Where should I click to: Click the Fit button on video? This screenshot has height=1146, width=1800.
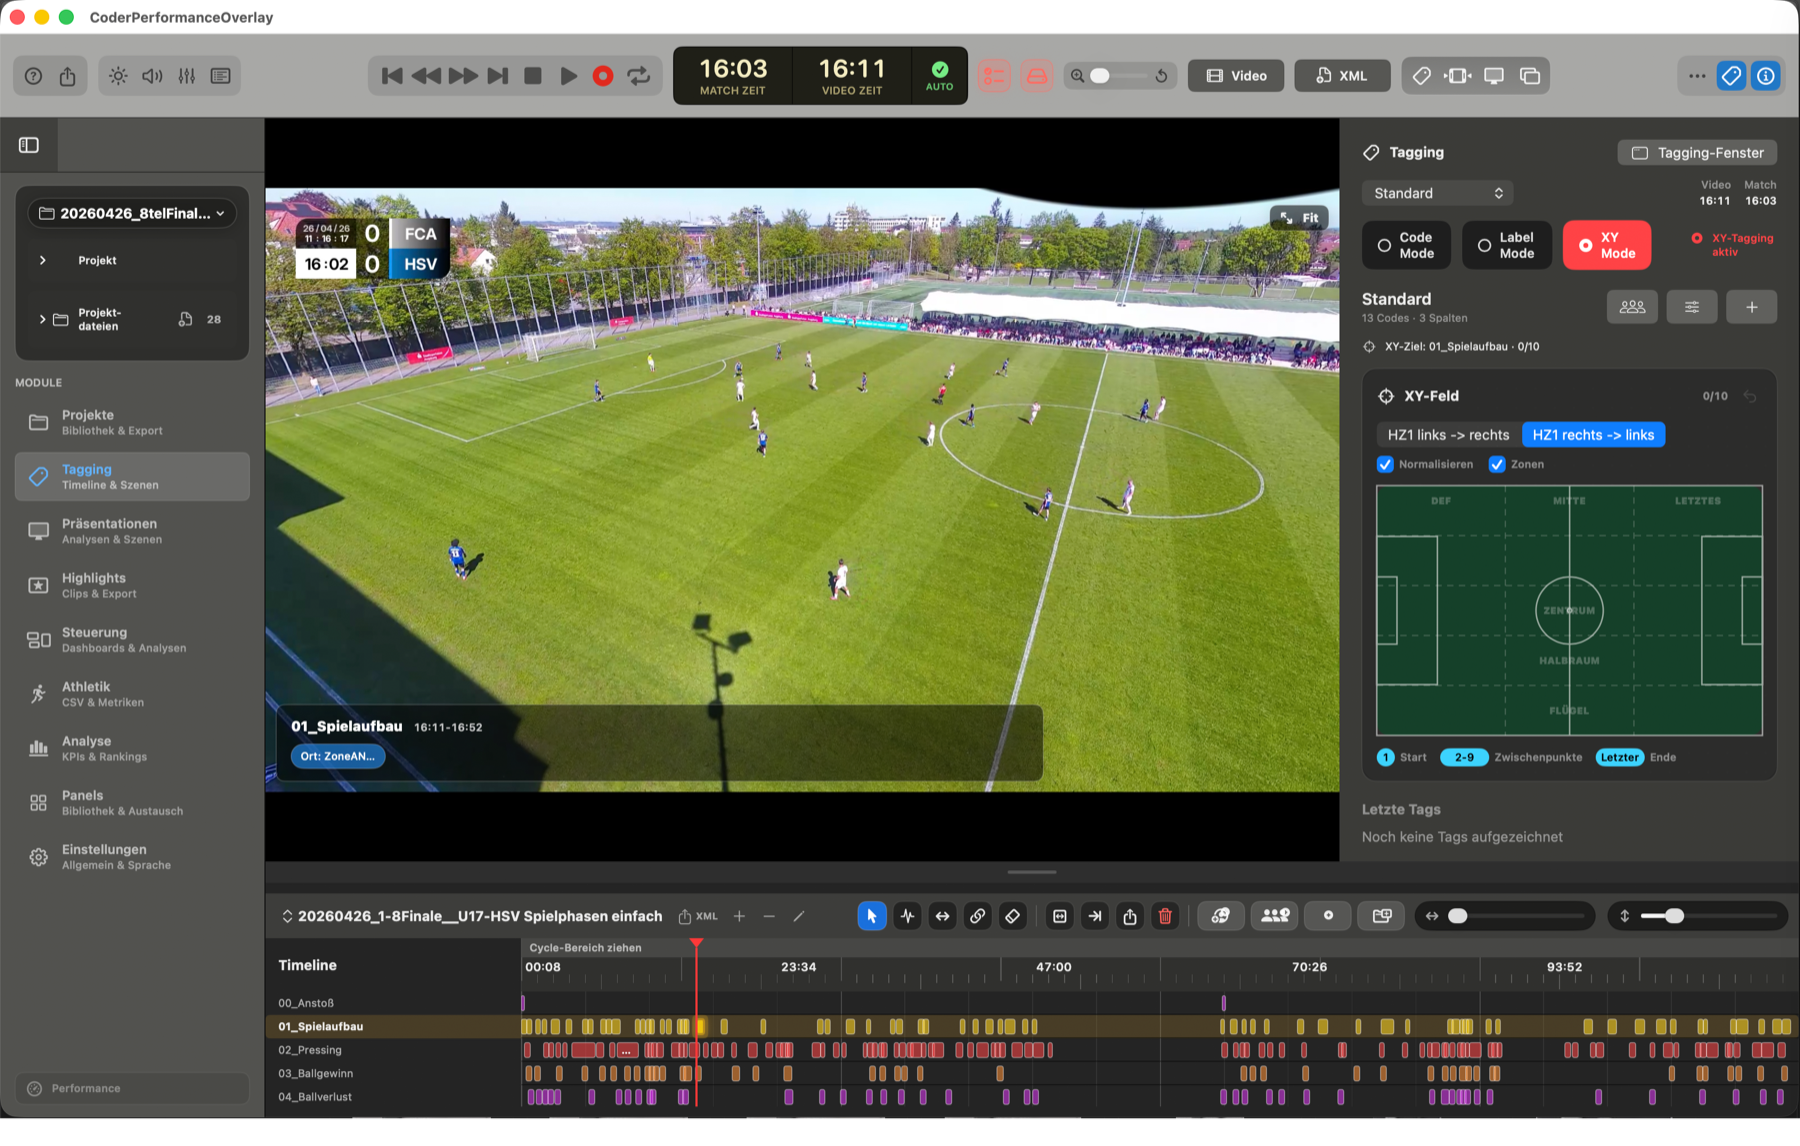pos(1299,218)
